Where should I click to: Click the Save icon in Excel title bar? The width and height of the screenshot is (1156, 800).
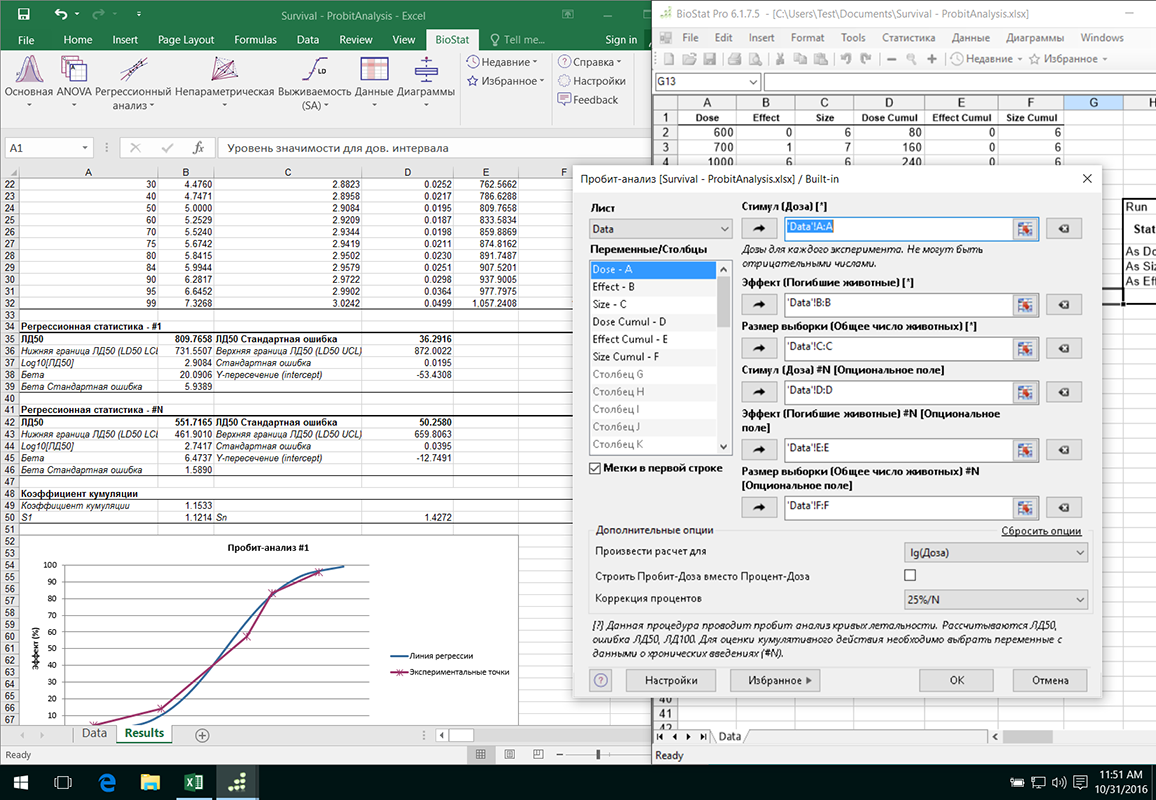pos(24,14)
